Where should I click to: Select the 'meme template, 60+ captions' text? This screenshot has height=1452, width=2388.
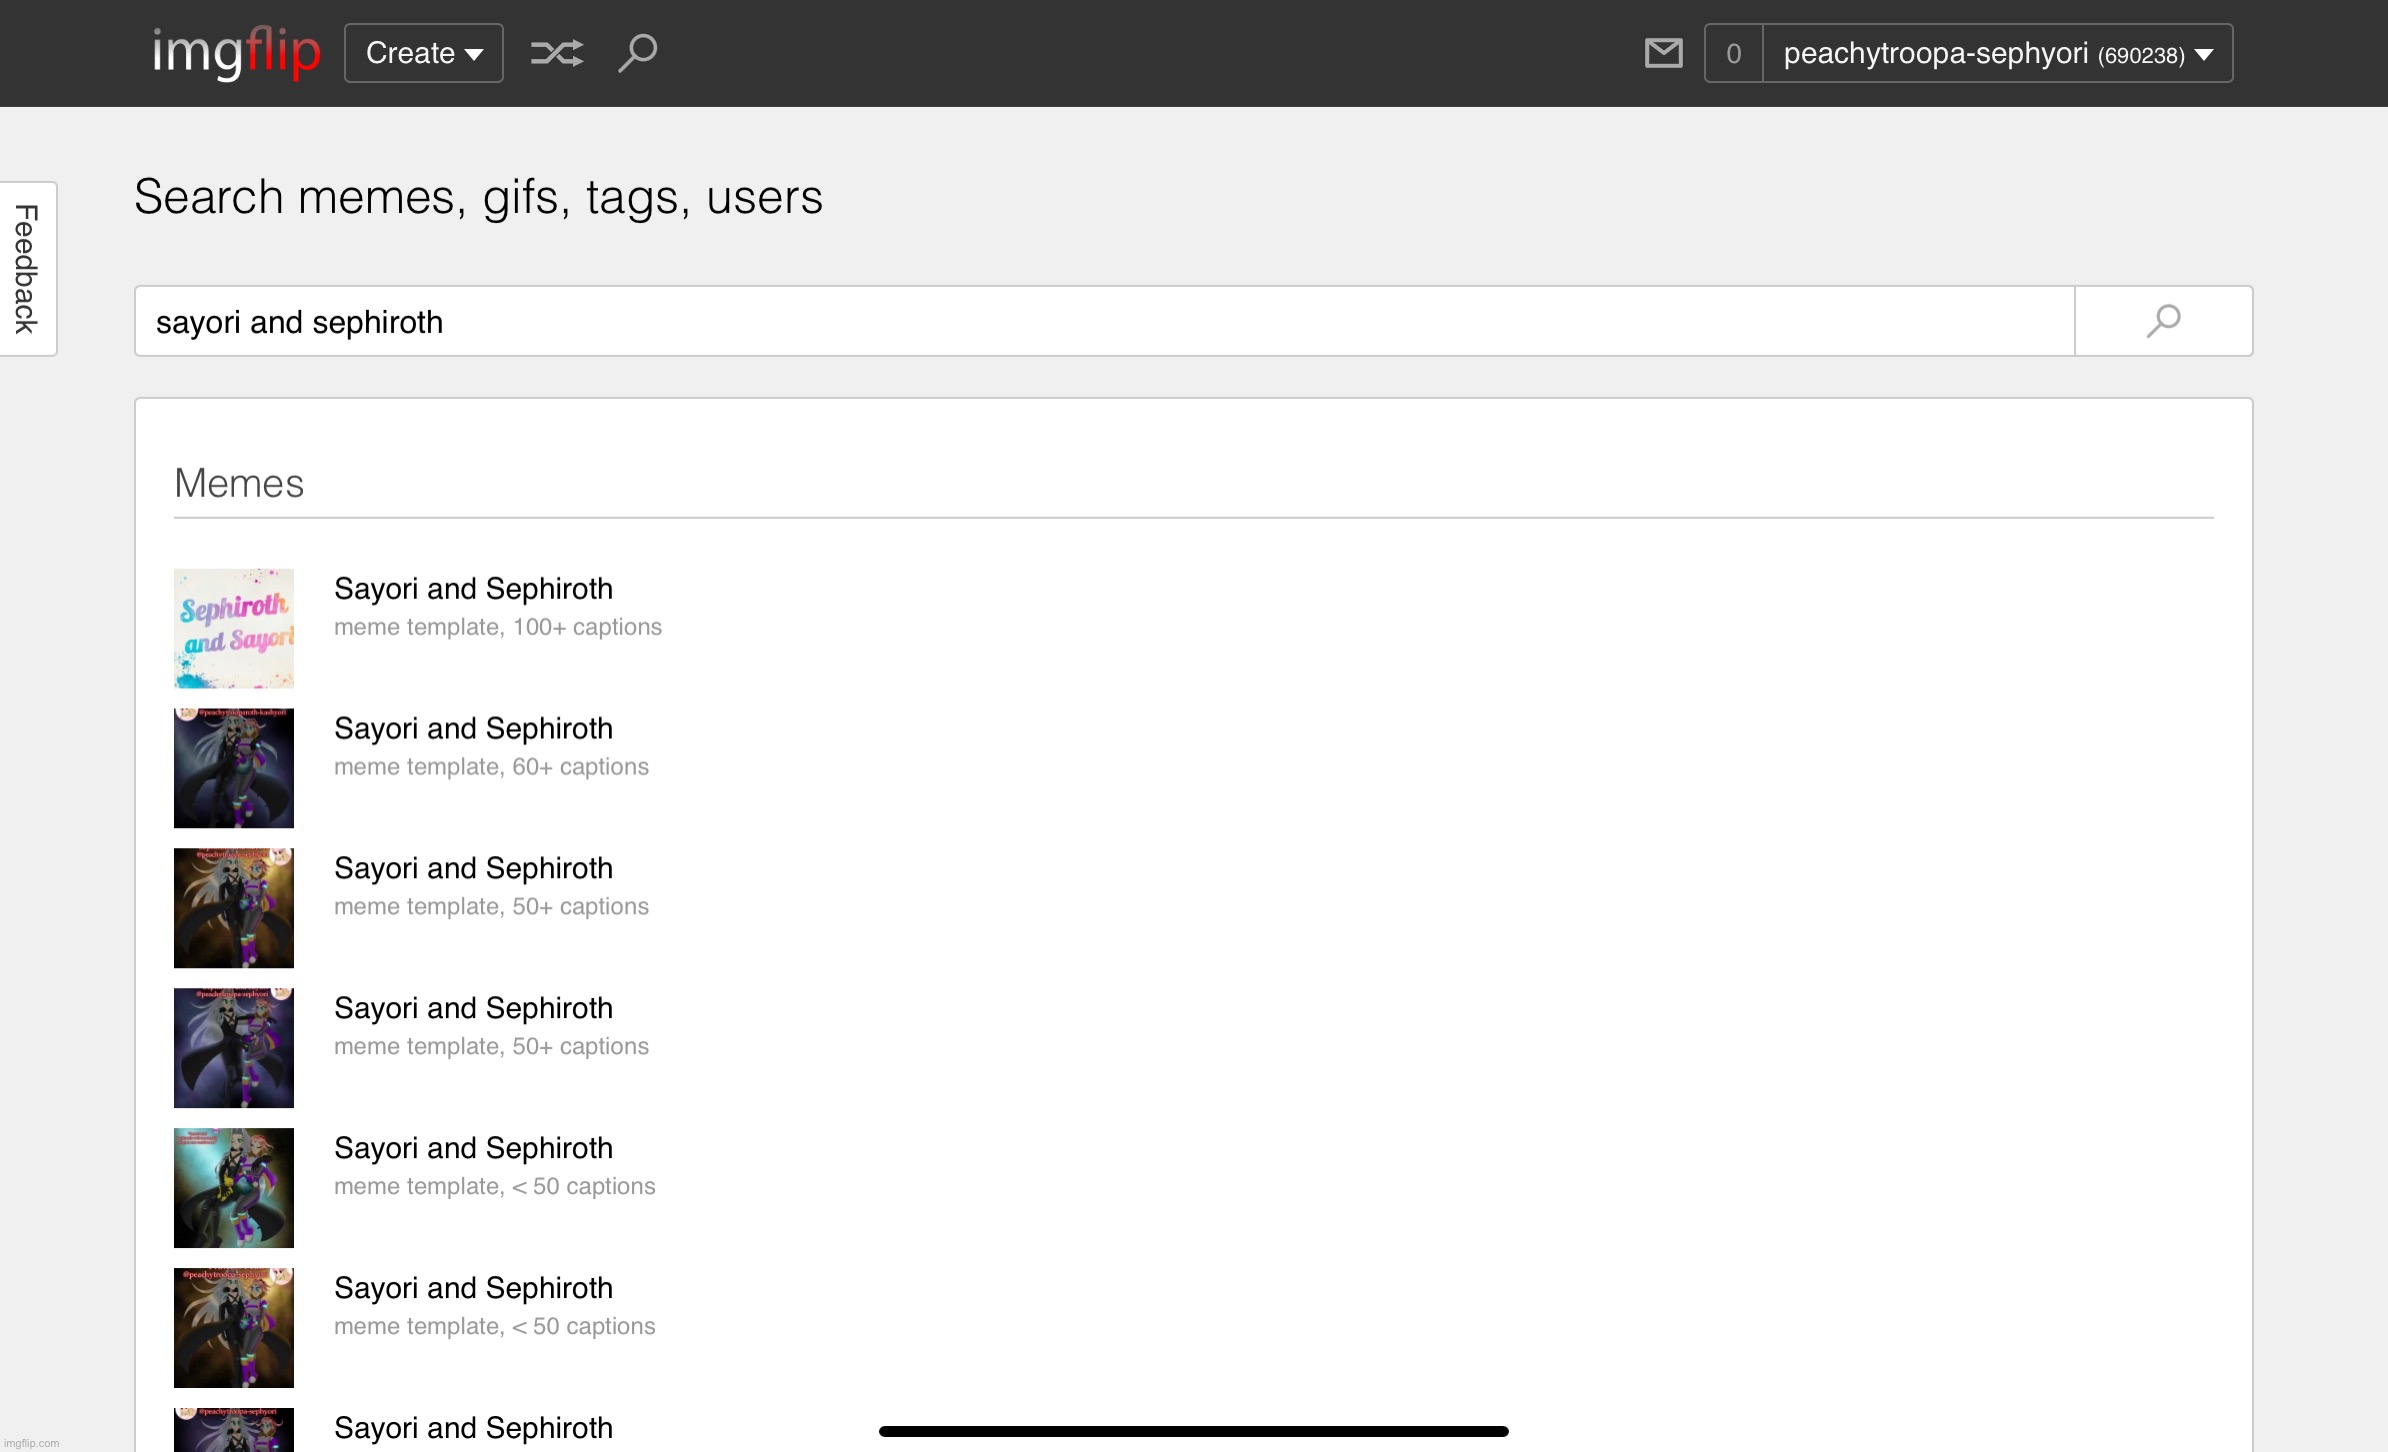point(491,767)
